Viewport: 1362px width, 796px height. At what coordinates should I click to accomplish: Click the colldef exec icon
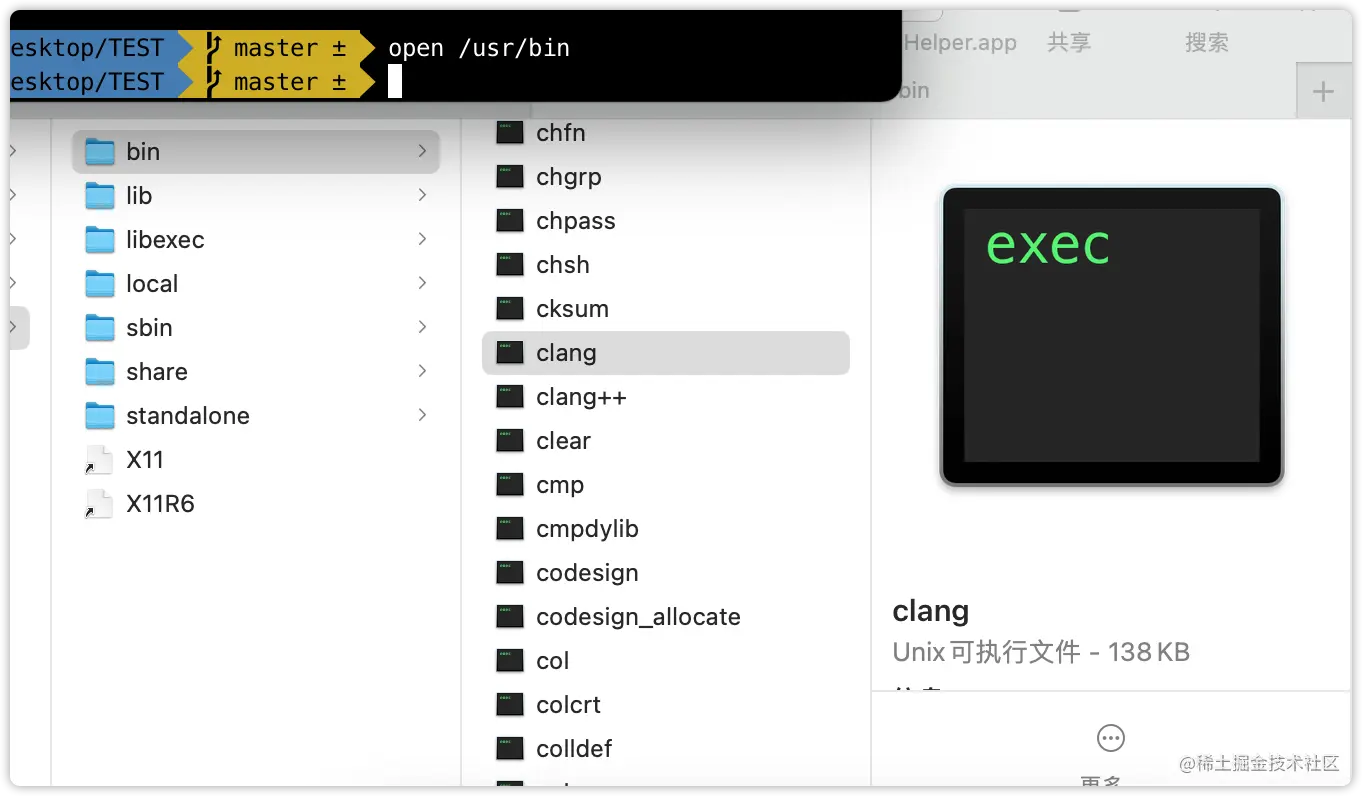click(510, 749)
